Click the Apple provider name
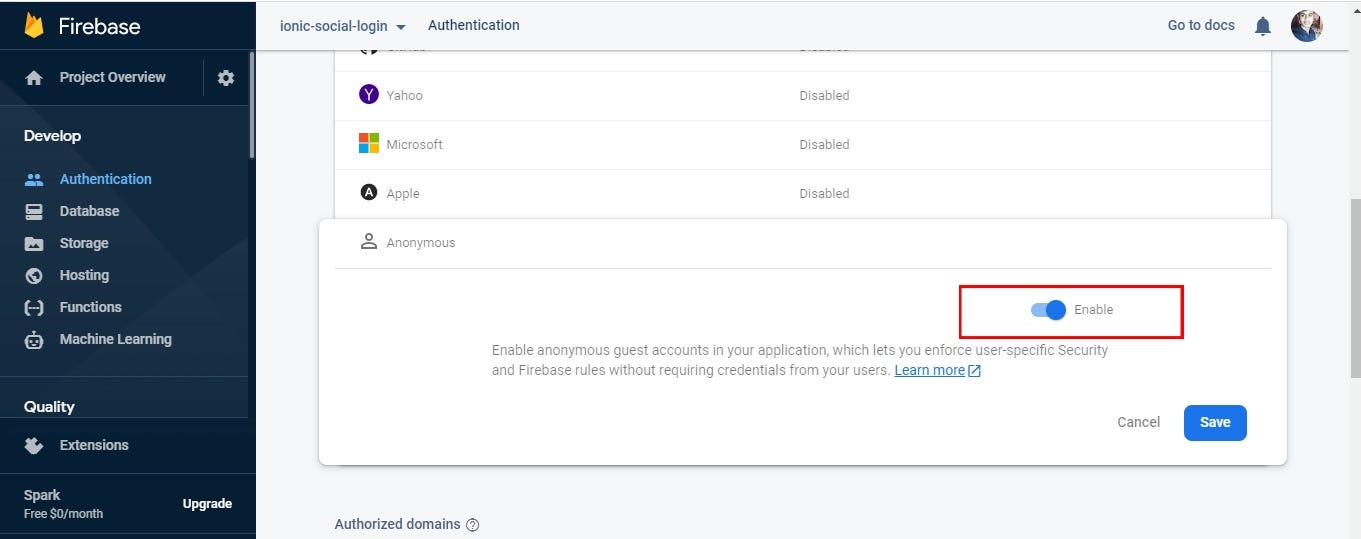 [x=403, y=194]
